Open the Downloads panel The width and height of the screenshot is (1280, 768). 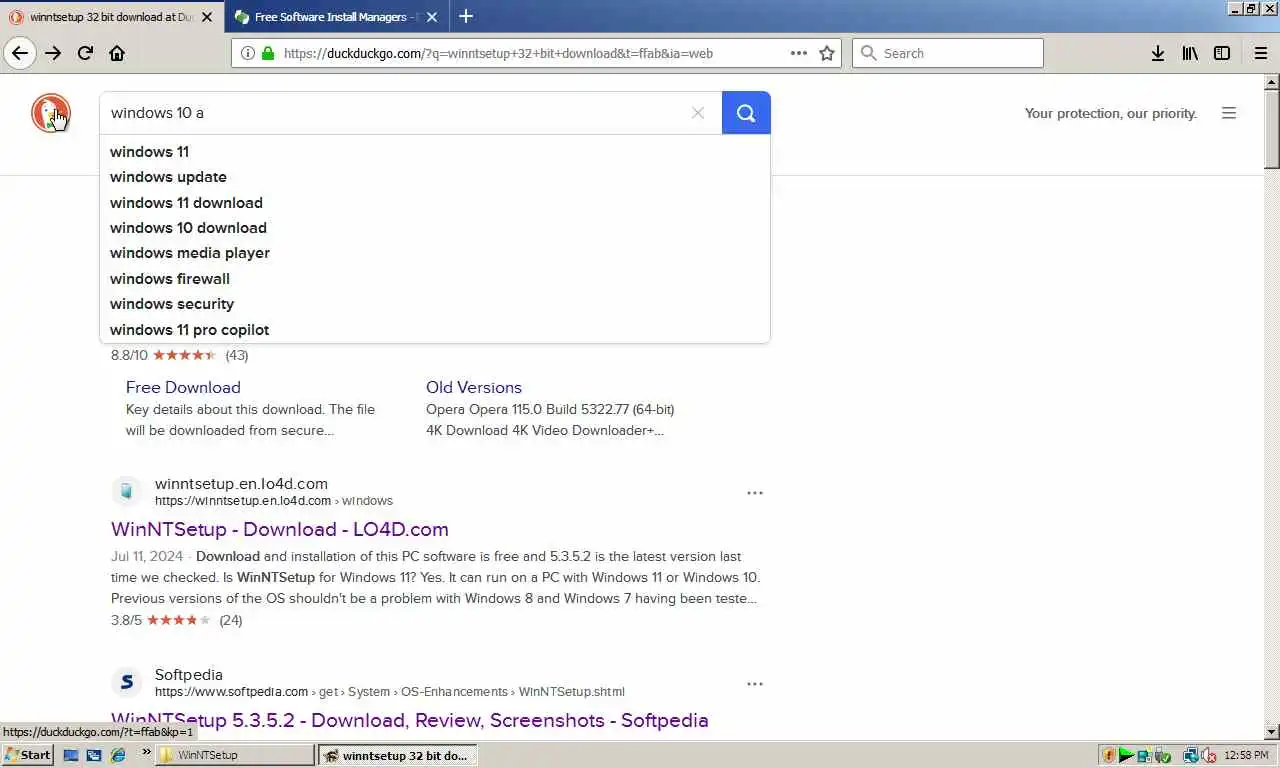1157,53
